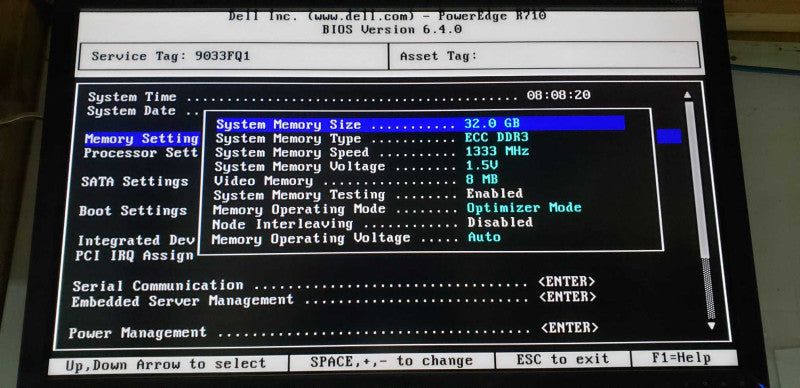Select the Power Management row
Image resolution: width=800 pixels, height=388 pixels.
334,330
